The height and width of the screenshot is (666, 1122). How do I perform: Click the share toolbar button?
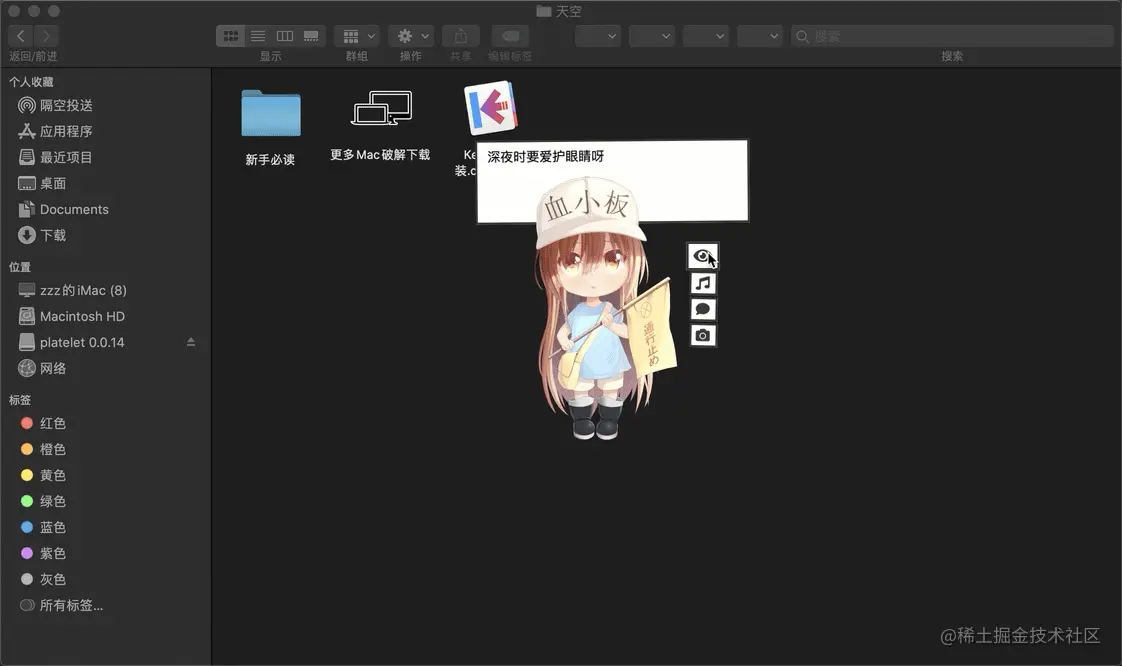[x=461, y=36]
